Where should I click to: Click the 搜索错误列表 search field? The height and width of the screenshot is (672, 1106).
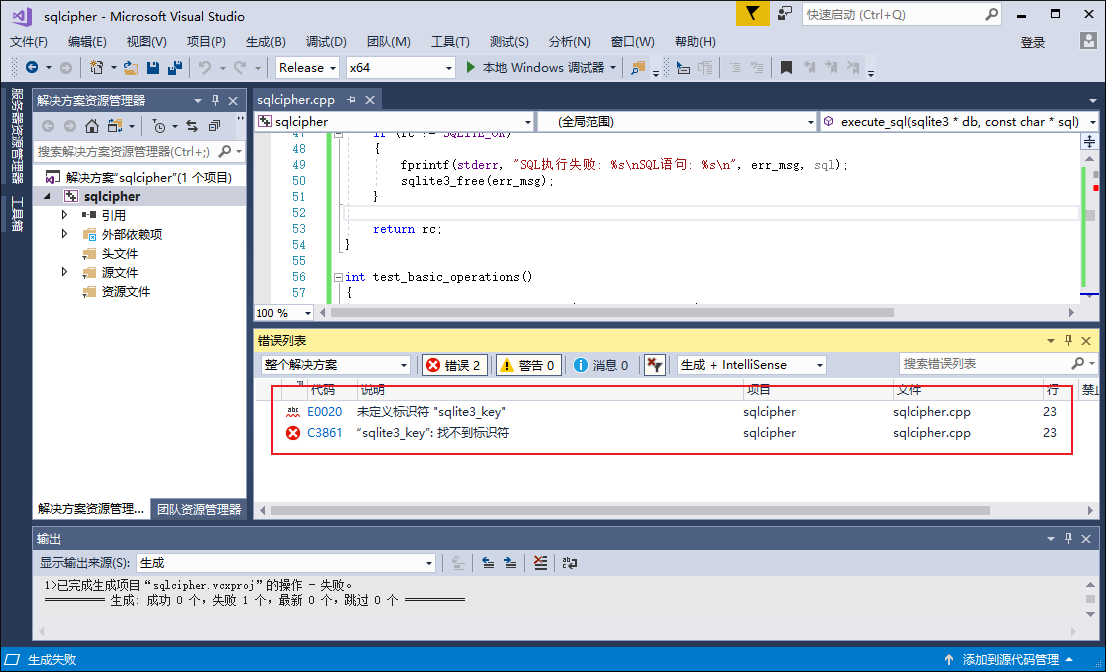(x=984, y=364)
